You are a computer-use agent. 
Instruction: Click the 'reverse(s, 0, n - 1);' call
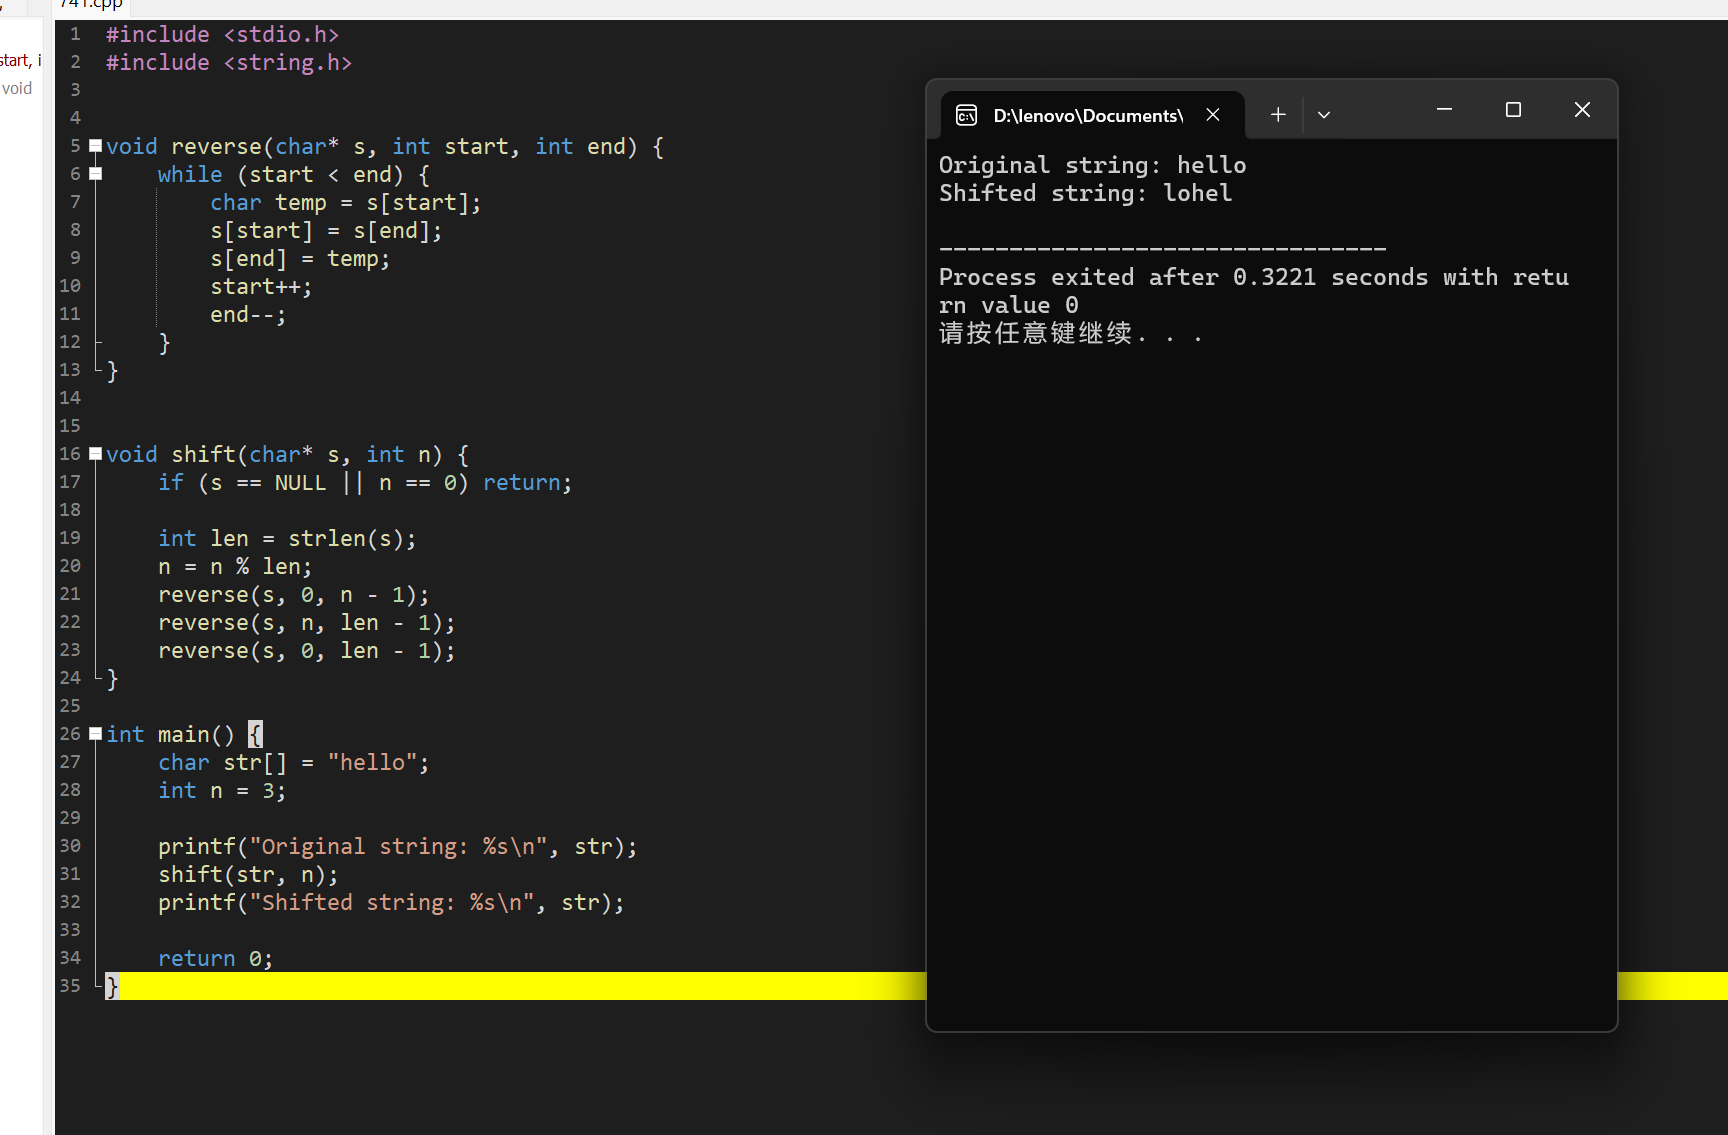pos(294,595)
